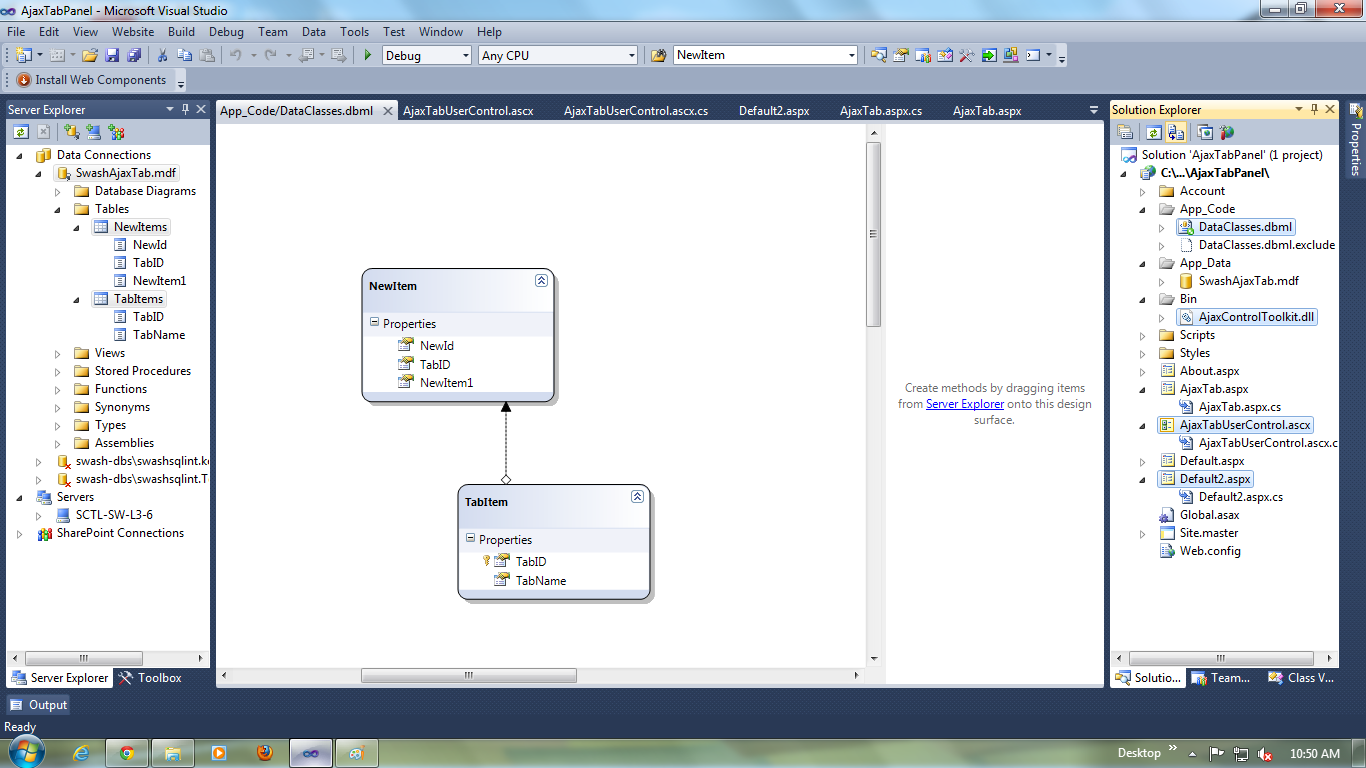
Task: Open the File menu
Action: (x=17, y=32)
